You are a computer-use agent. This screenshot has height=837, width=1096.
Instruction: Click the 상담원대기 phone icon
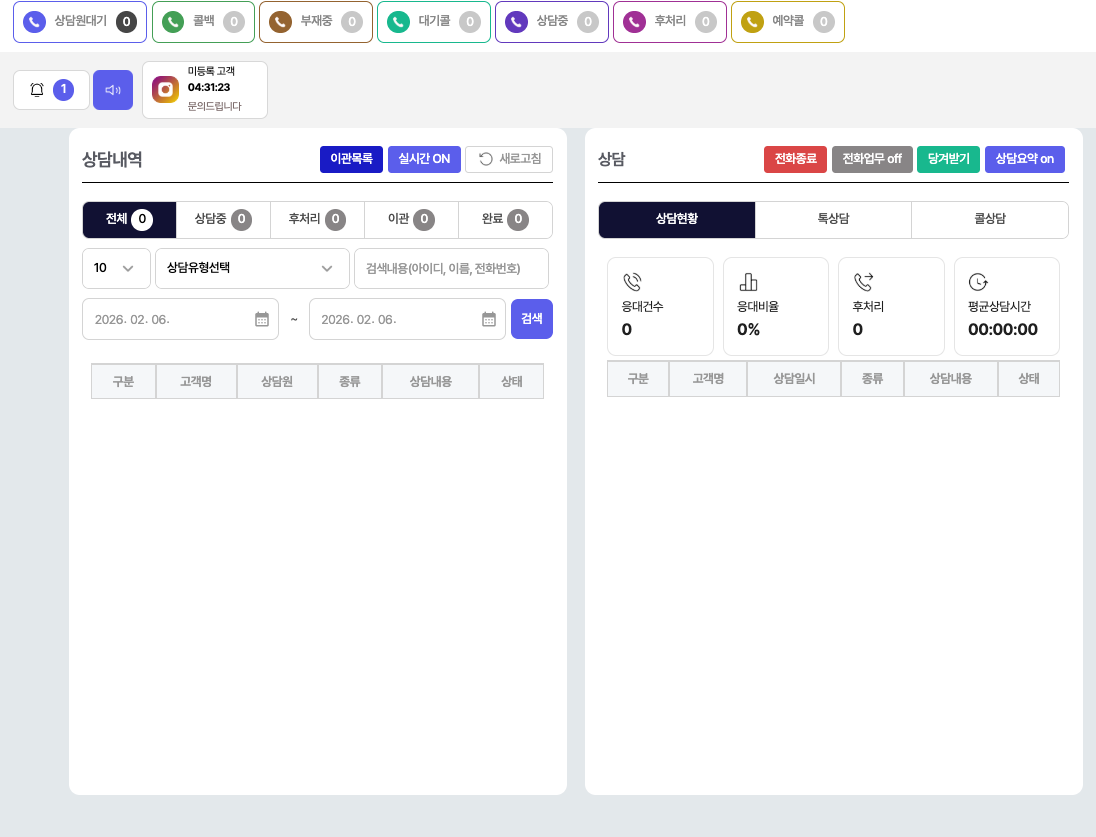[34, 22]
